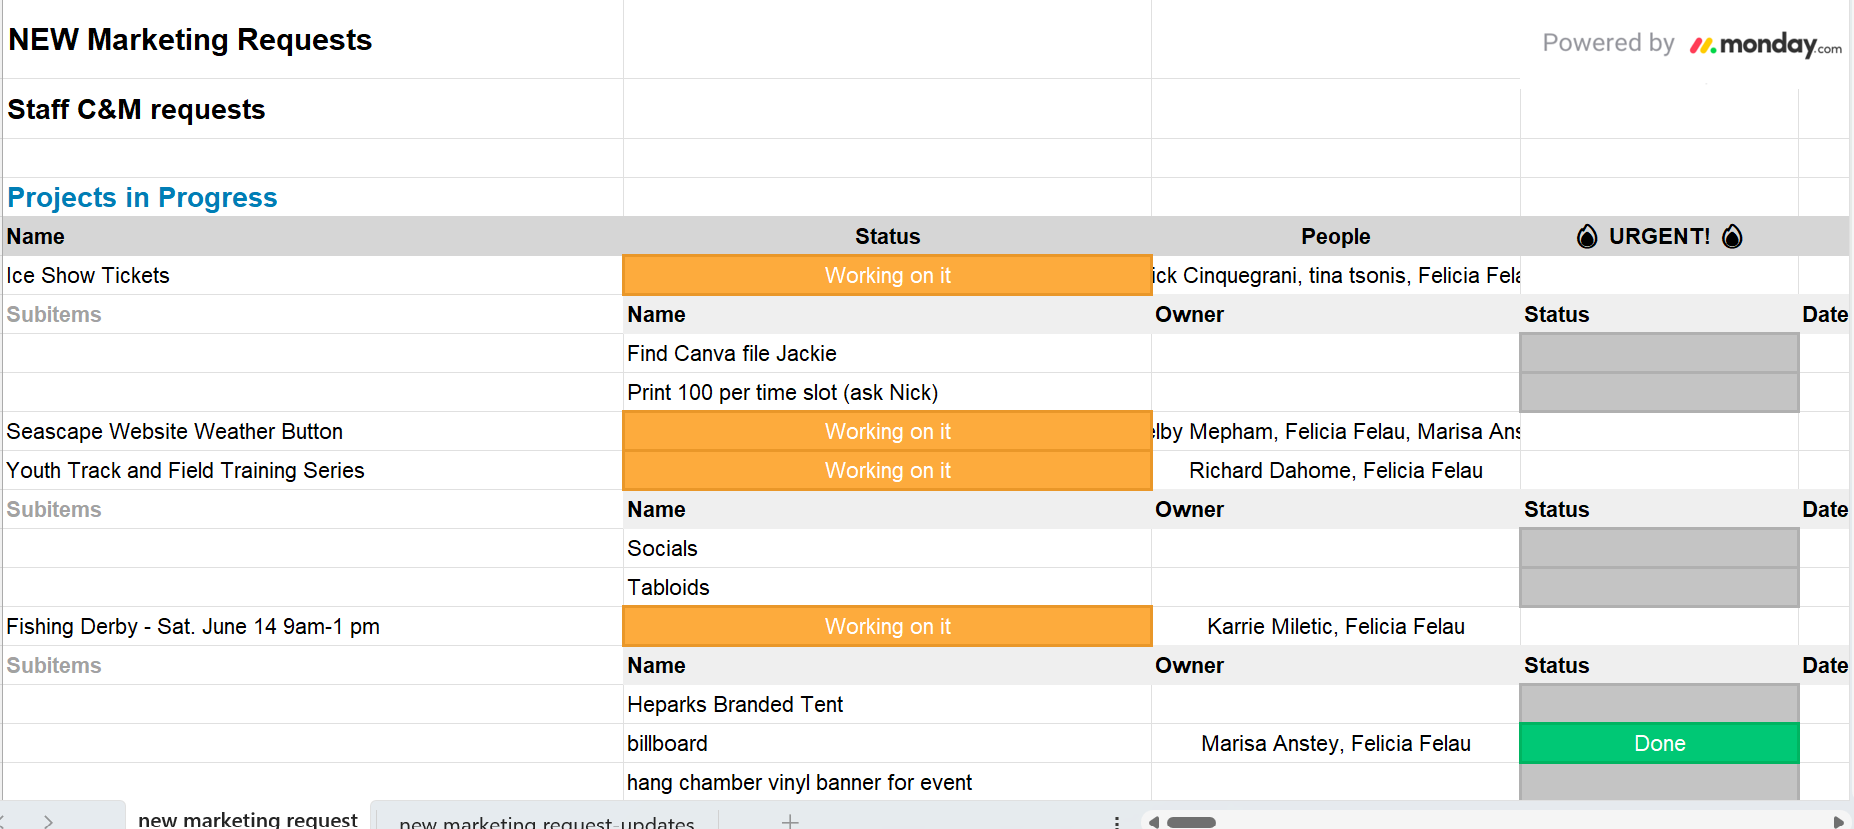The image size is (1854, 829).
Task: Open the three-dot sheet options menu
Action: tap(1116, 821)
